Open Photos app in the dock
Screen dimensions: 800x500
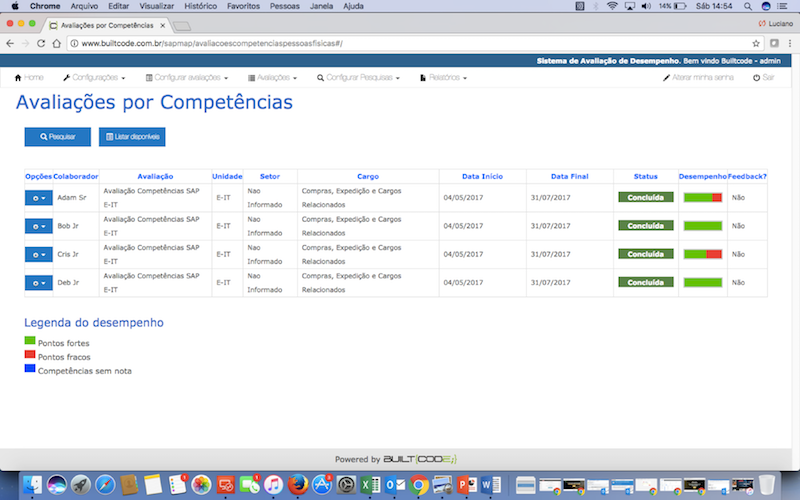202,485
